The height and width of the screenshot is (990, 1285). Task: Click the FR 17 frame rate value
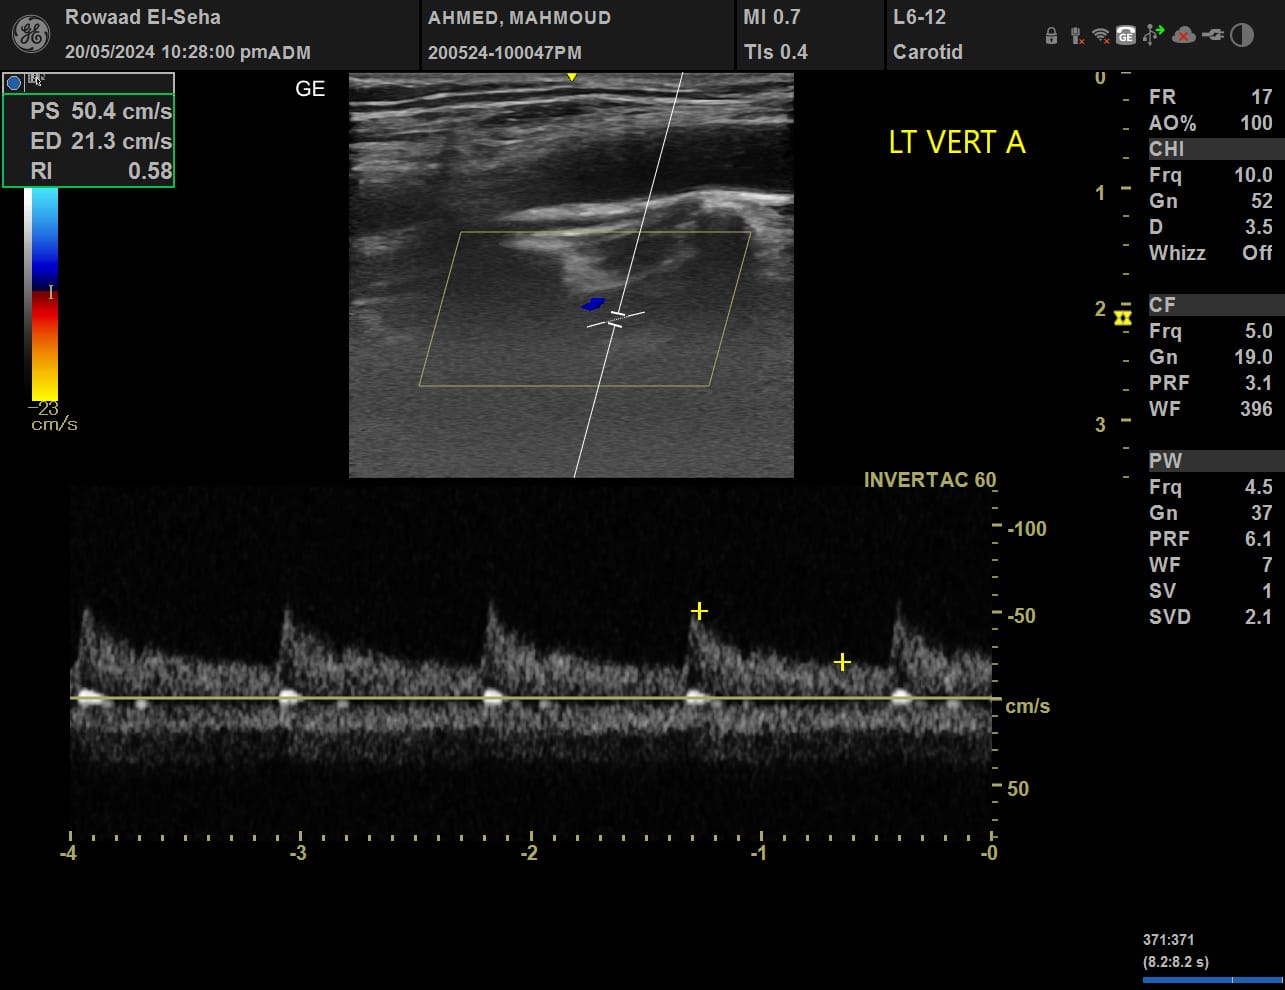tap(1211, 97)
